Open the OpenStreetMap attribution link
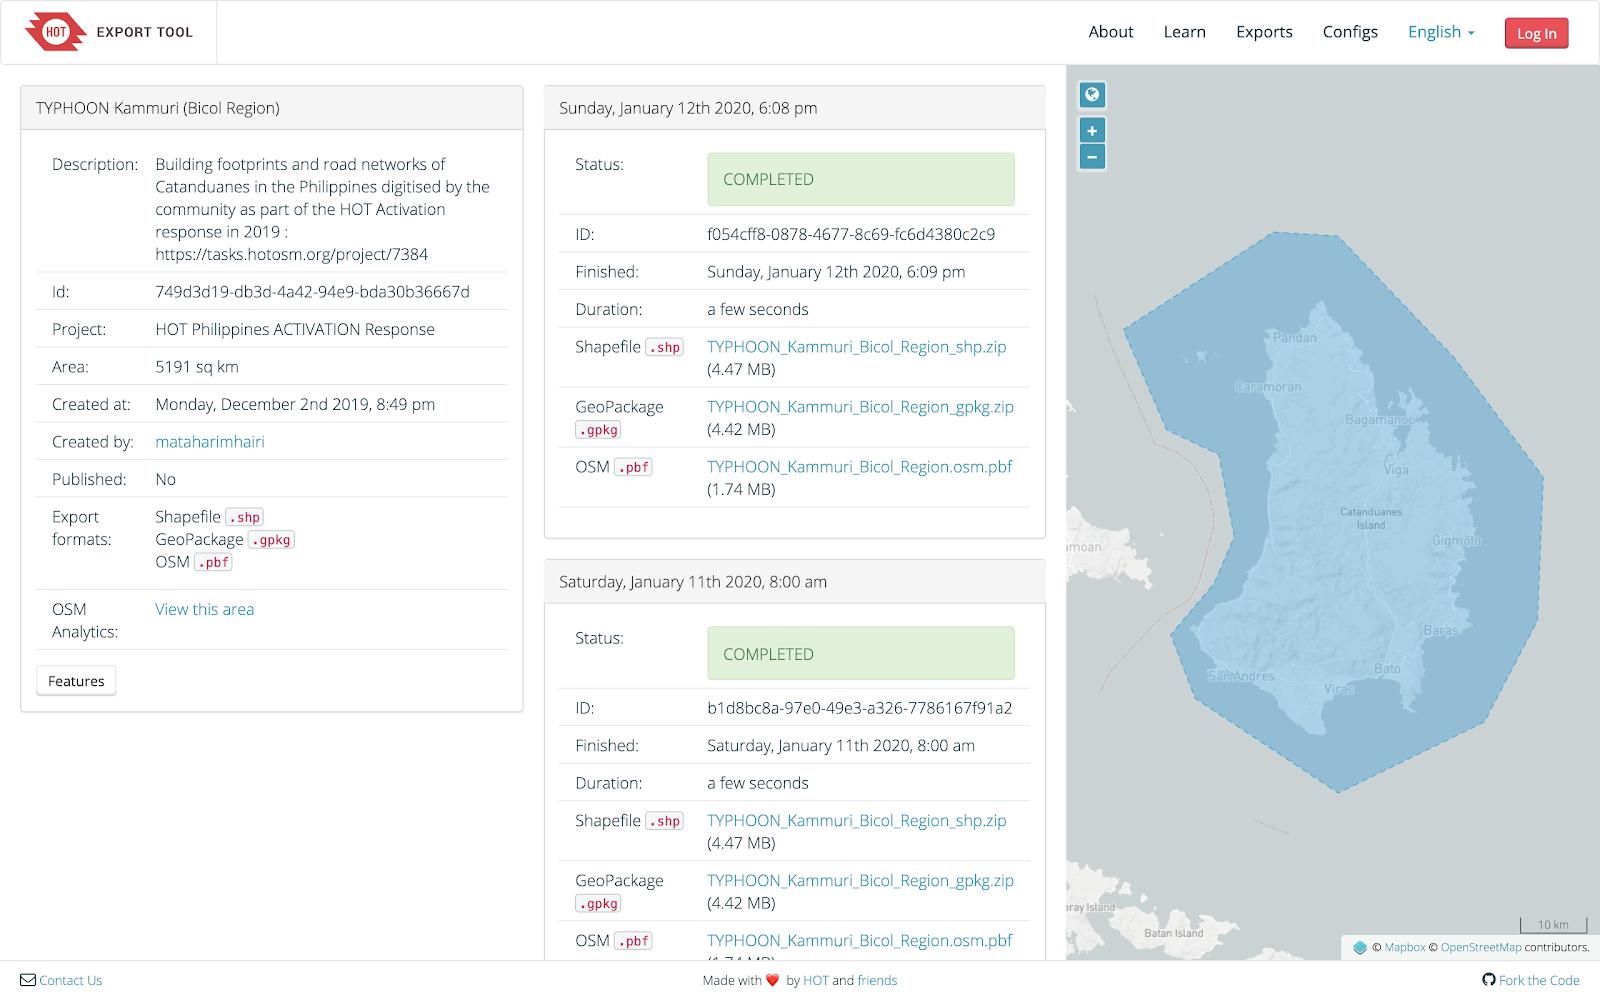 pyautogui.click(x=1481, y=947)
